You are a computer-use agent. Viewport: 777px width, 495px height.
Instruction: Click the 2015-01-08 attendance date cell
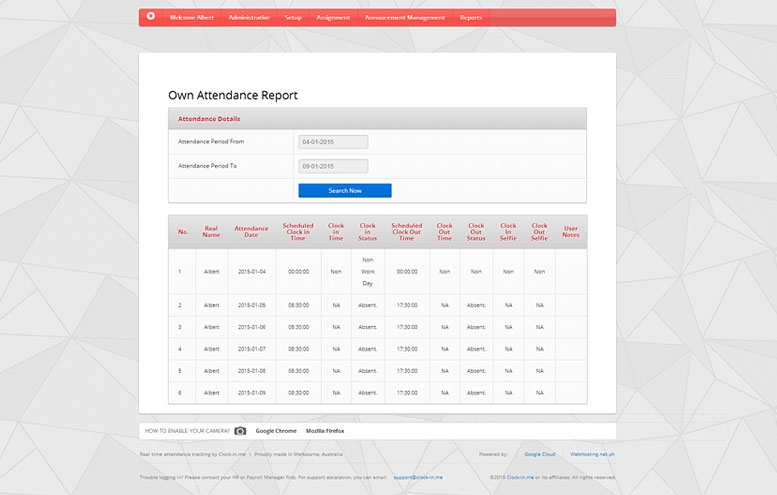(252, 371)
